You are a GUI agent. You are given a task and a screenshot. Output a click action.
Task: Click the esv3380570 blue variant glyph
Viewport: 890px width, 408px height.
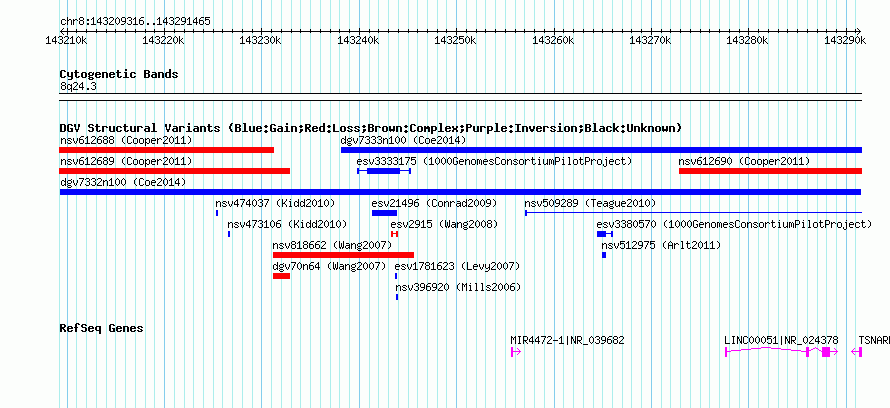tap(604, 234)
